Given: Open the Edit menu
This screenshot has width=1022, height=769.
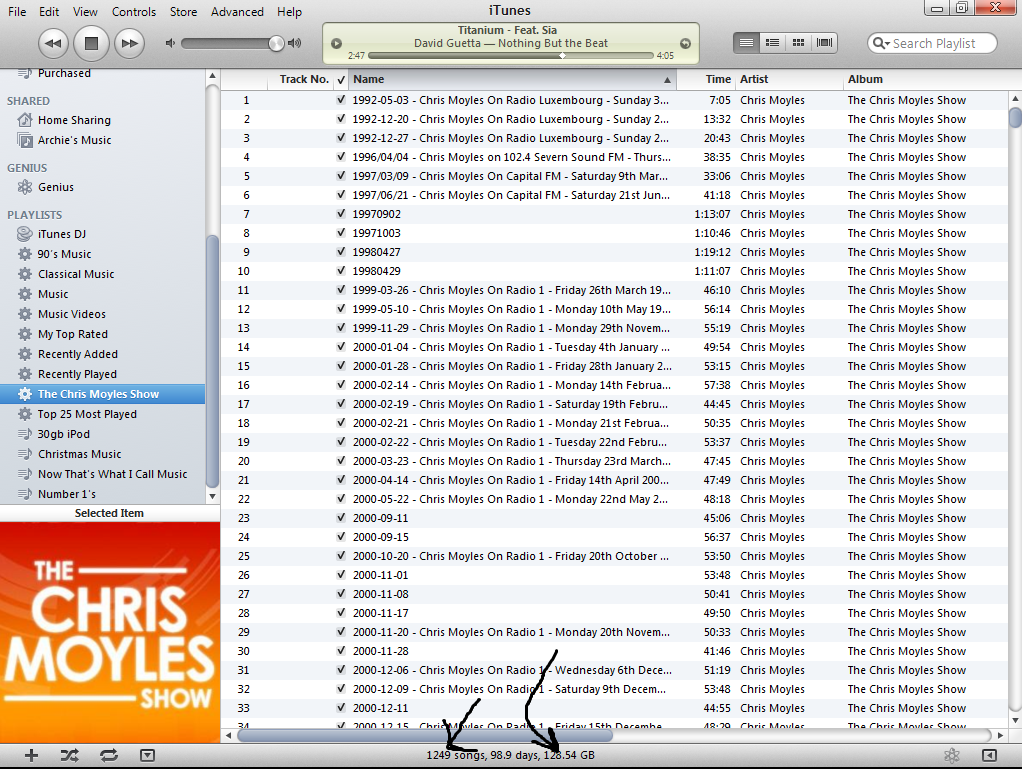Looking at the screenshot, I should pos(49,12).
